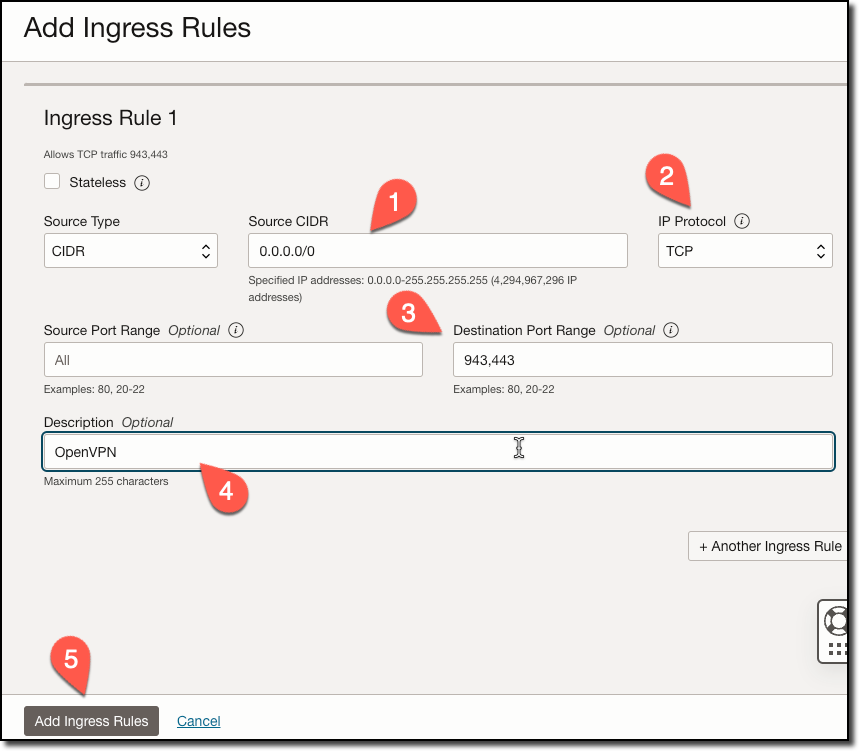Enable the Stateless checkbox
Viewport: 859px width, 751px height.
(52, 182)
